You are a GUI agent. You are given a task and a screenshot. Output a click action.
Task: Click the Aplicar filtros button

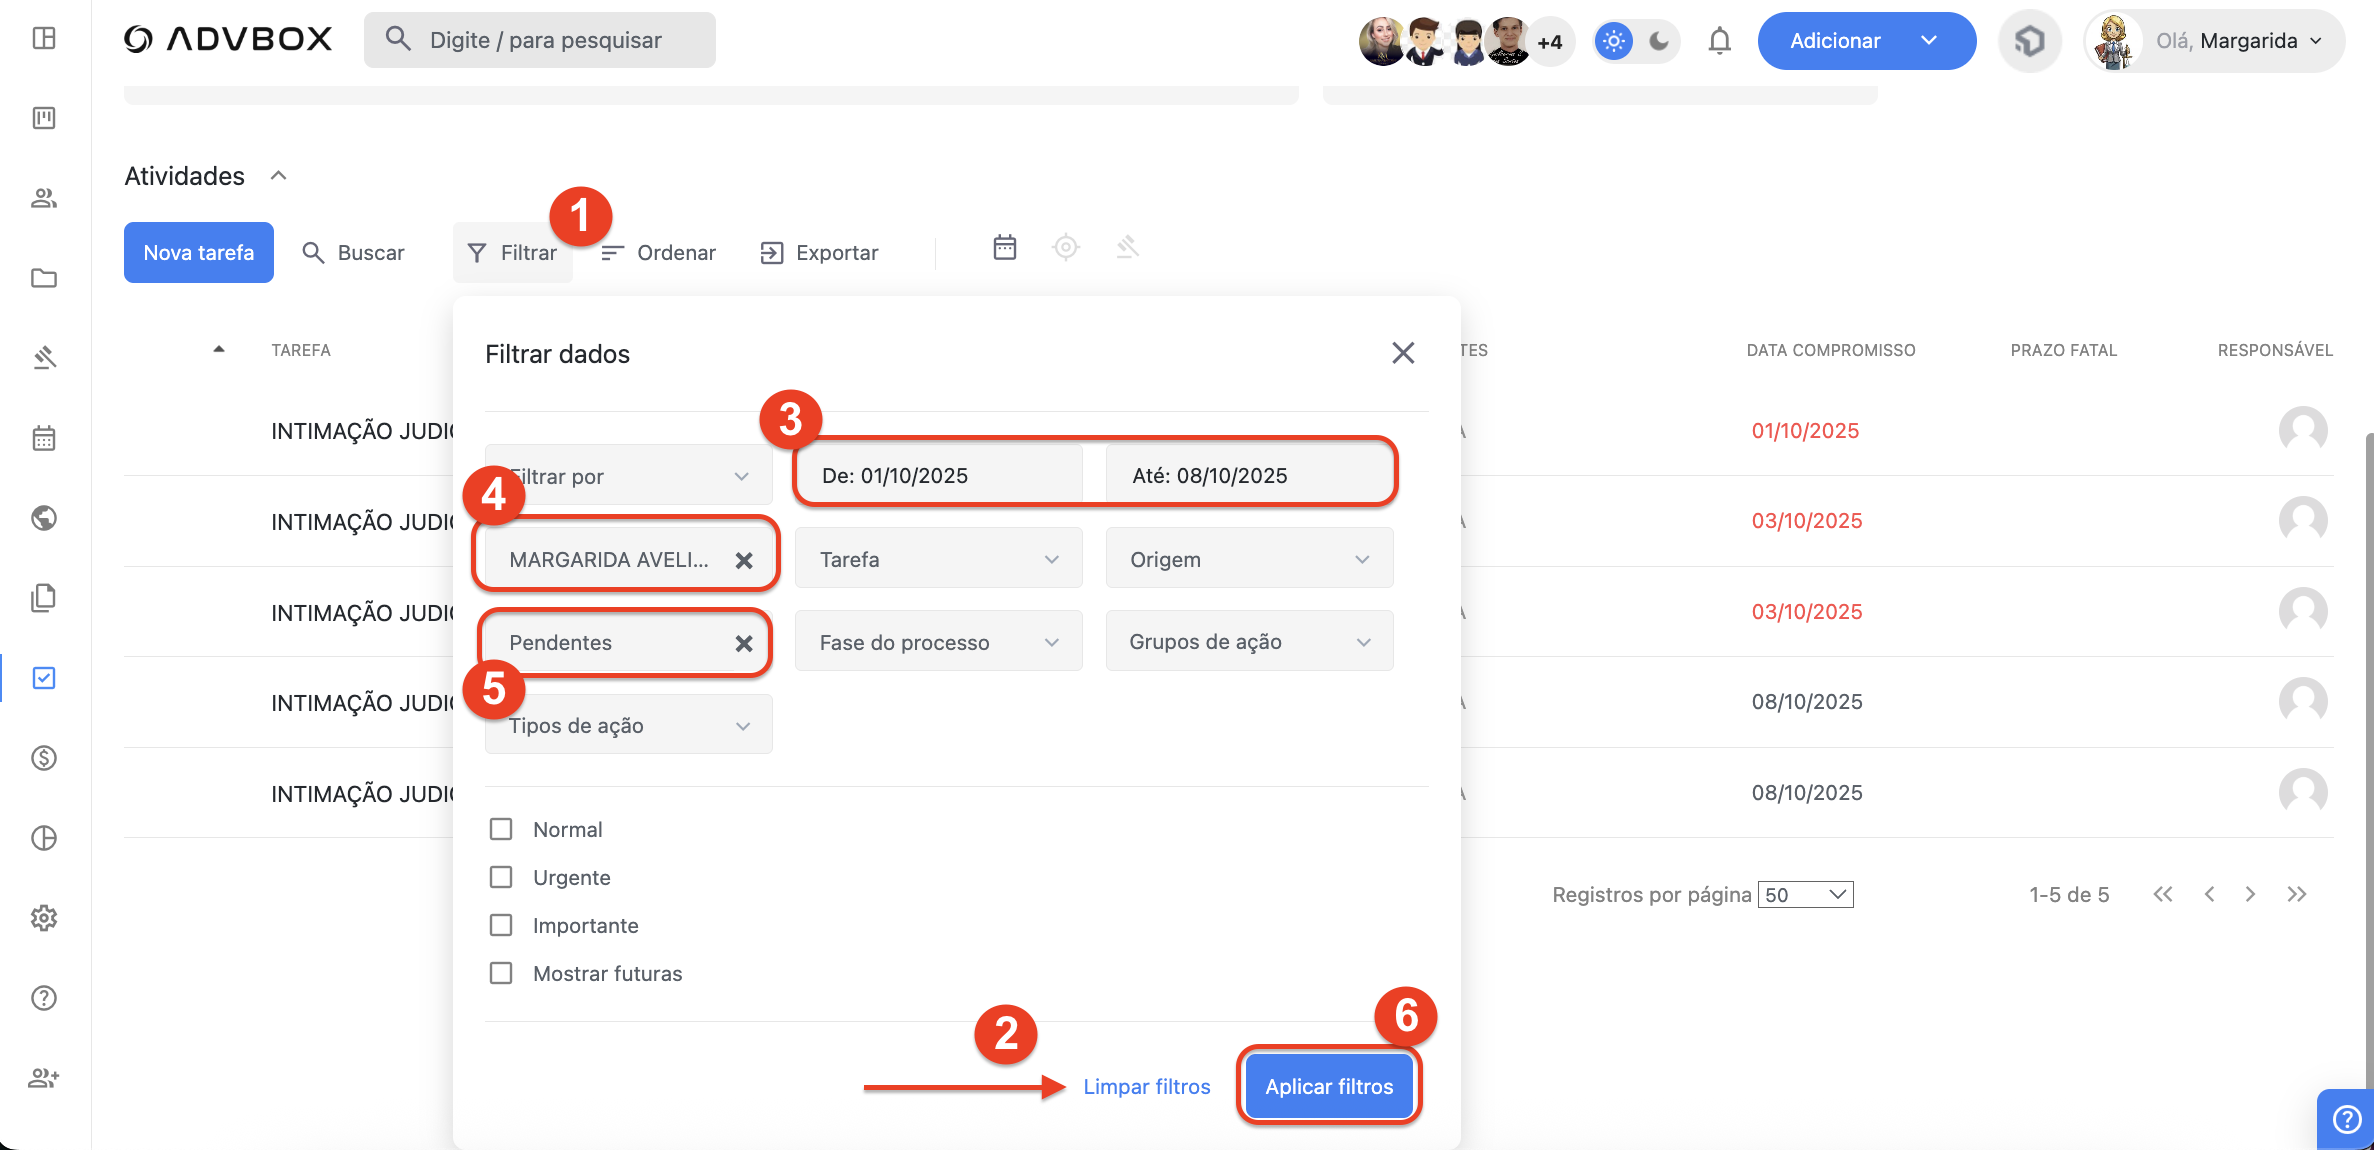pos(1328,1086)
